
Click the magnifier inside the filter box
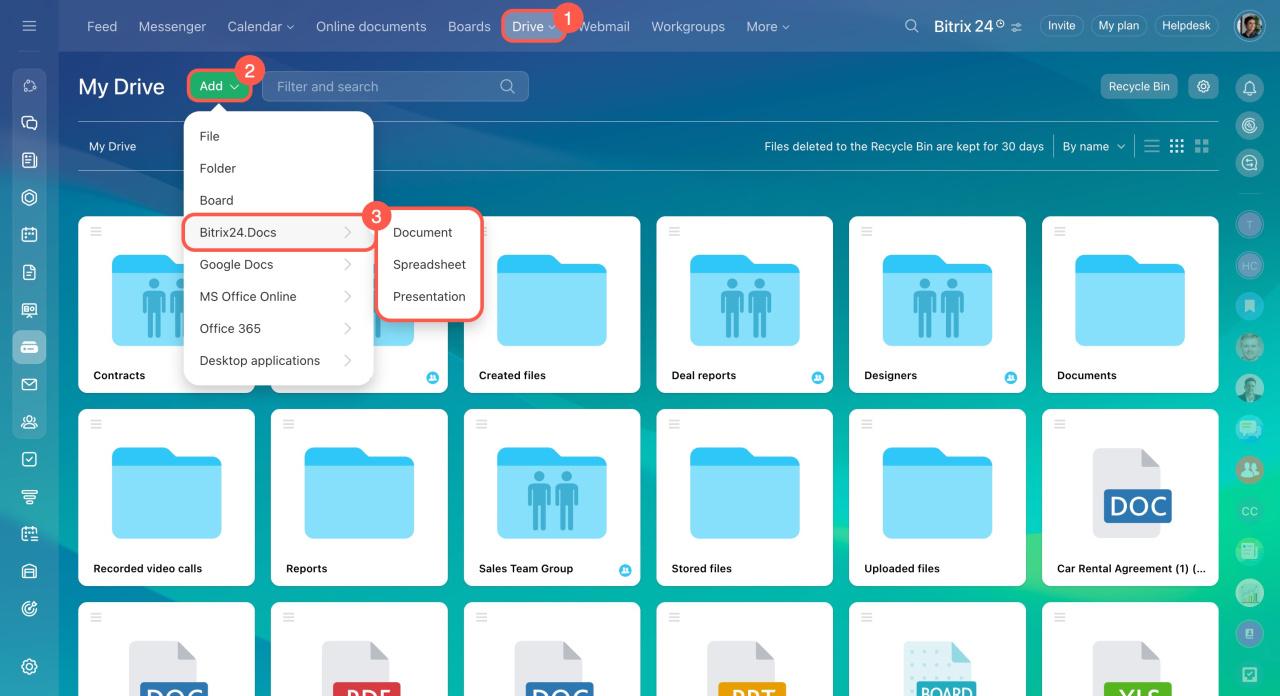pos(508,87)
